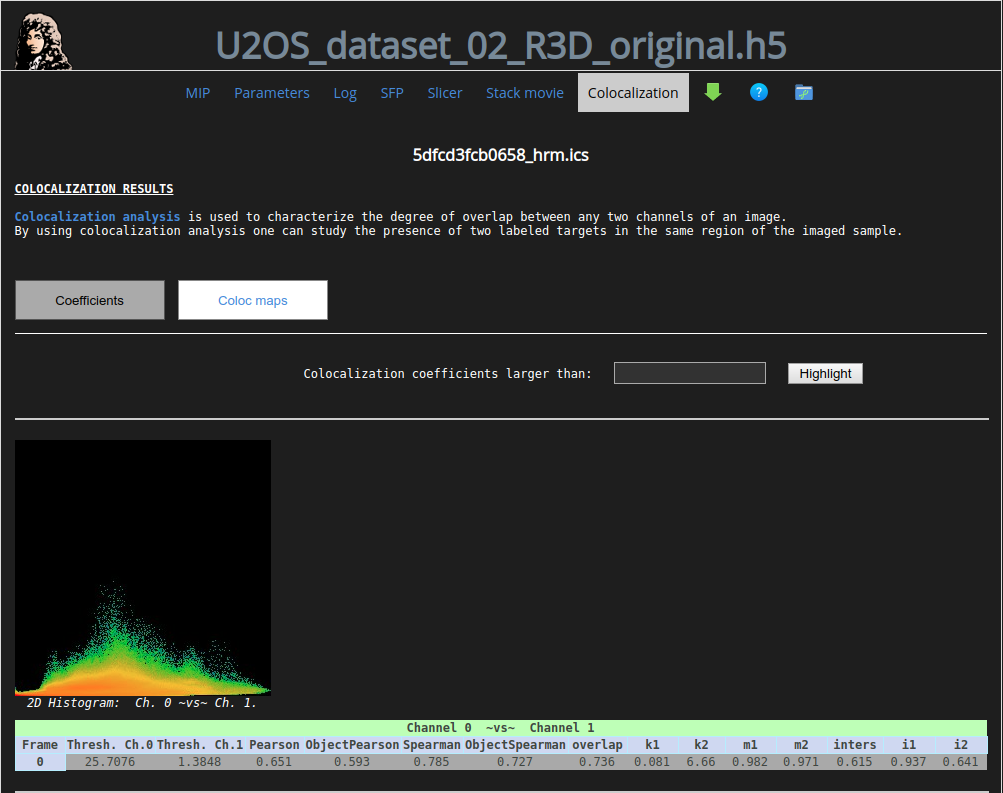Screen dimensions: 1003x793
Task: Click the green download arrow icon
Action: click(712, 92)
